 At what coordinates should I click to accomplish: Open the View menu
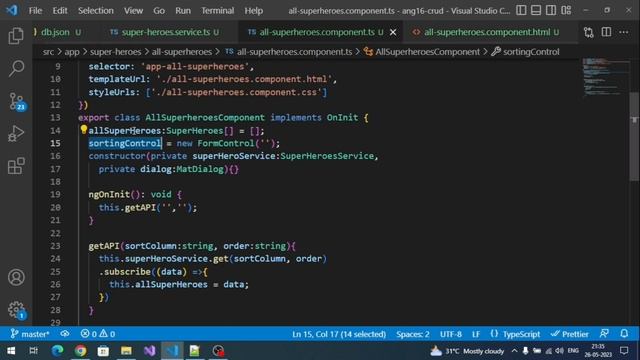click(133, 11)
